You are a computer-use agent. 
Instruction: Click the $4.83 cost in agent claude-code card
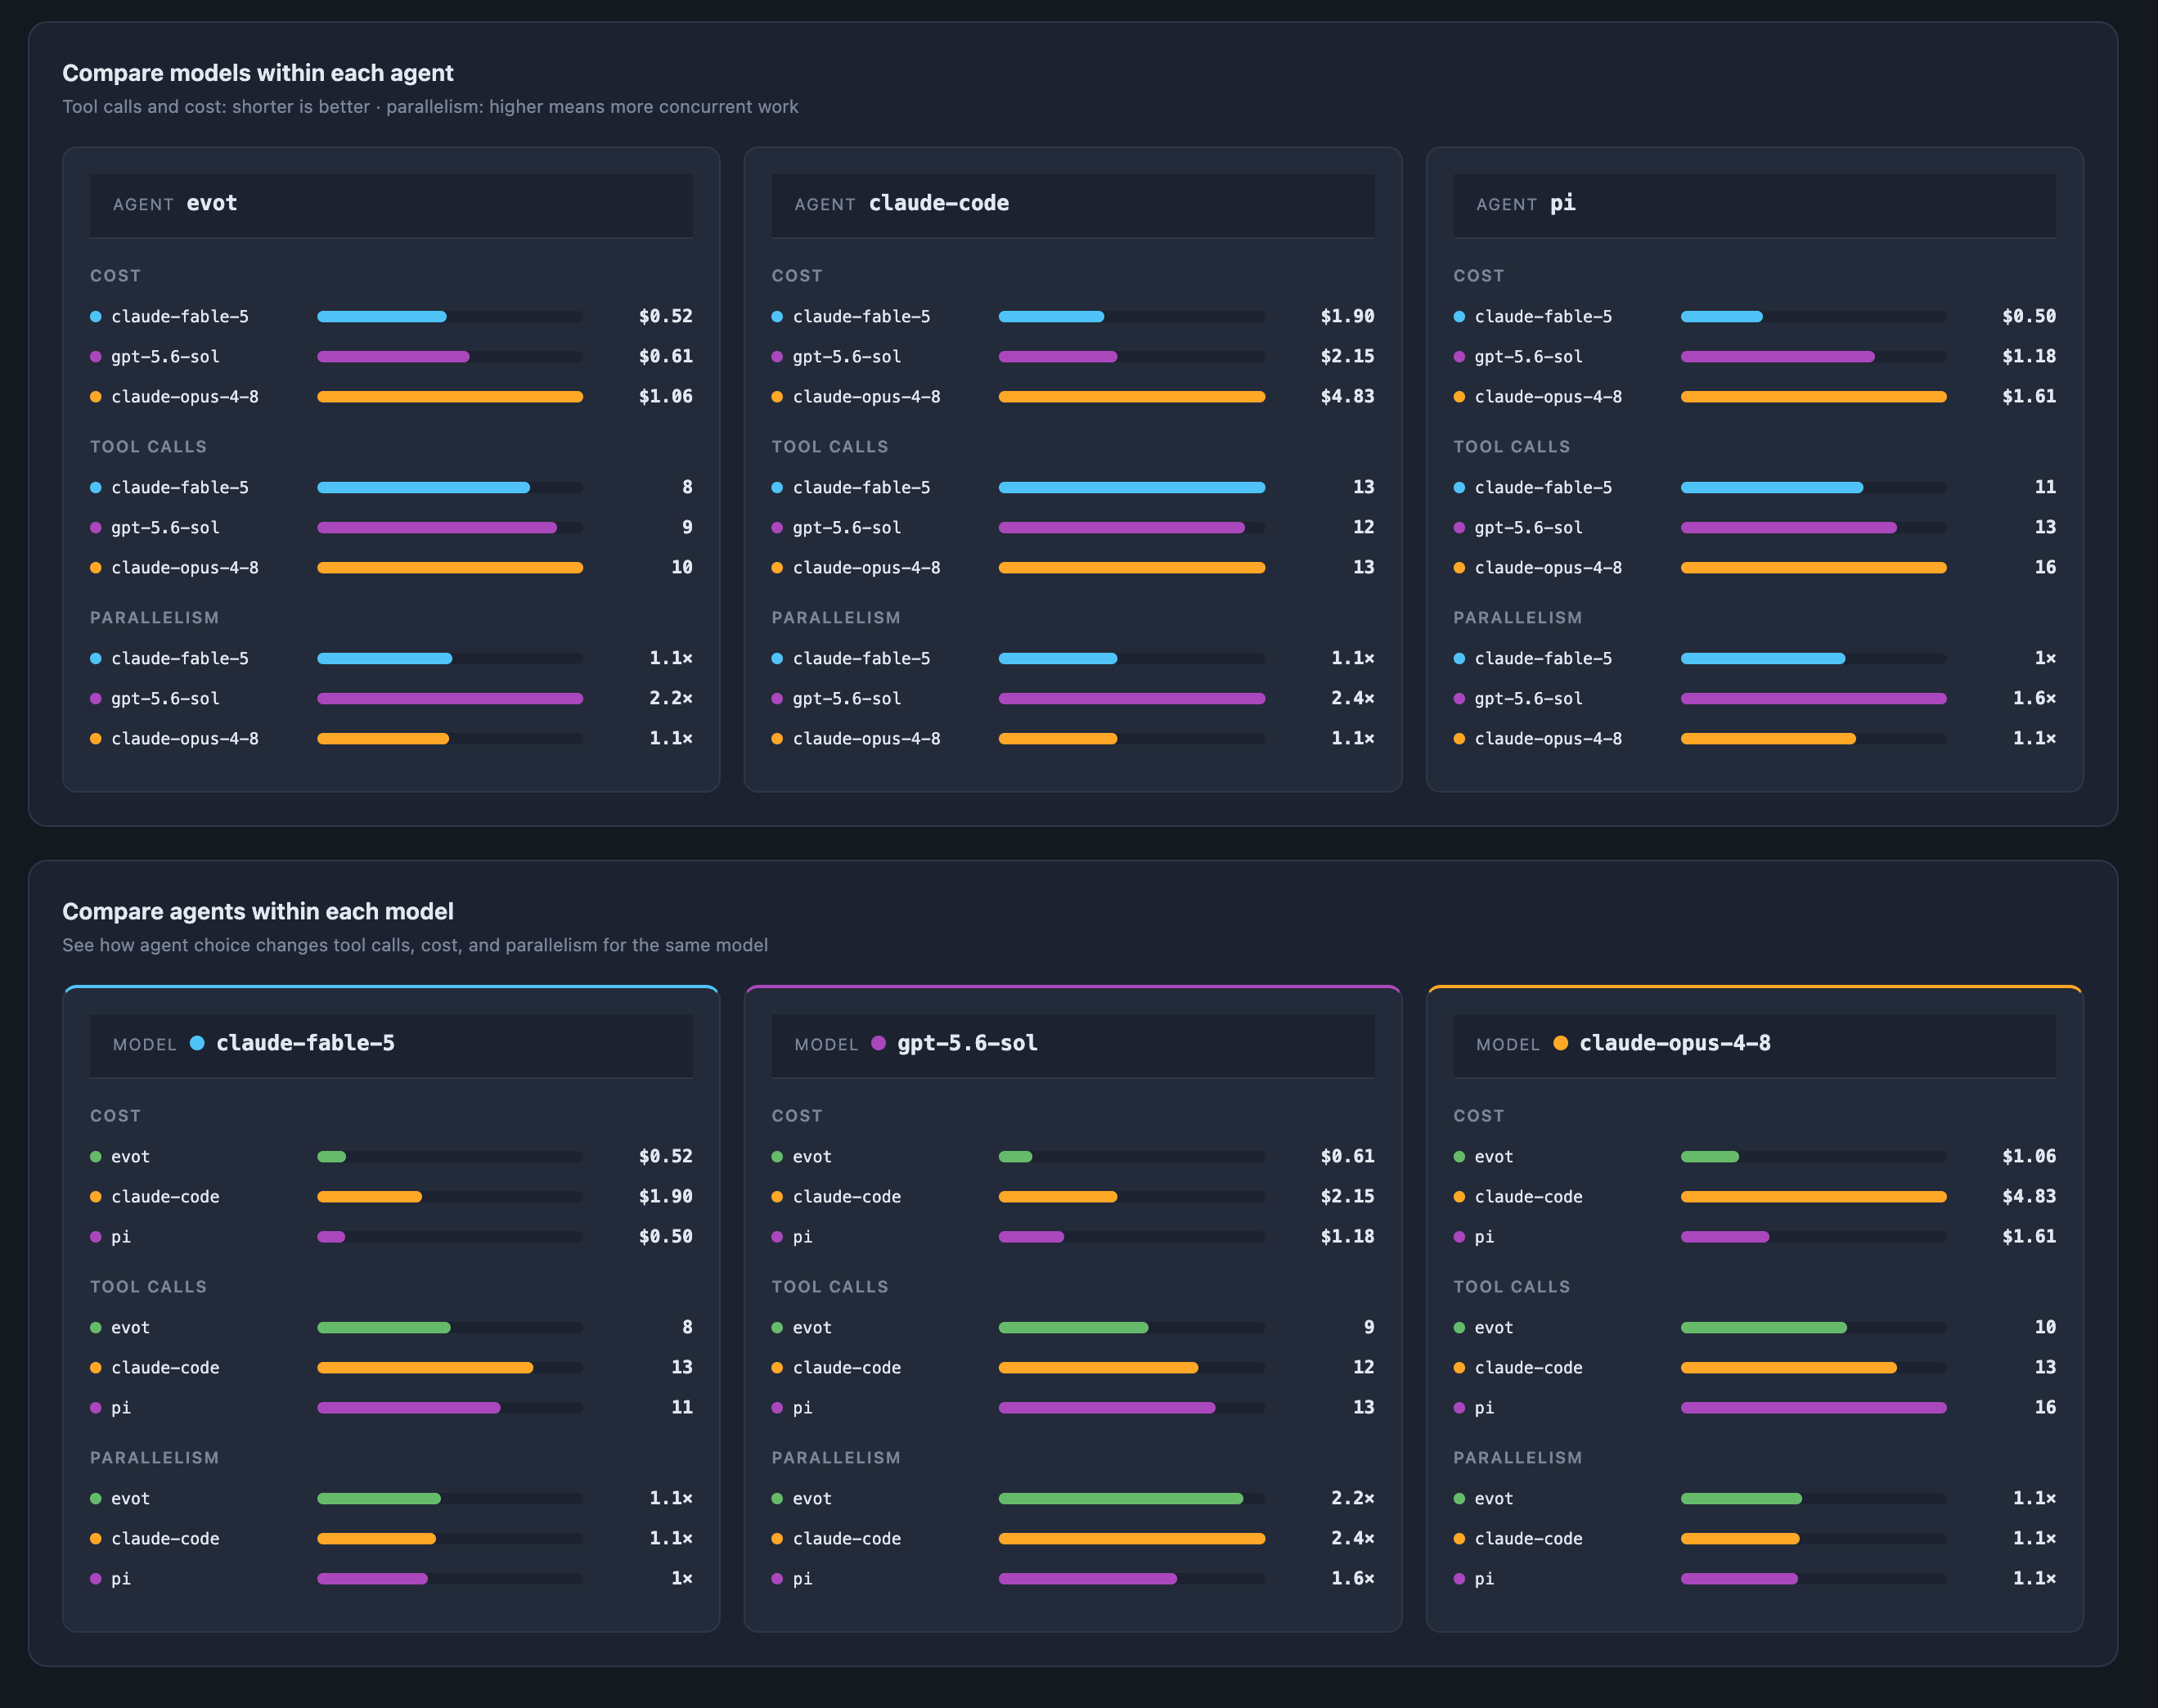coord(1347,396)
